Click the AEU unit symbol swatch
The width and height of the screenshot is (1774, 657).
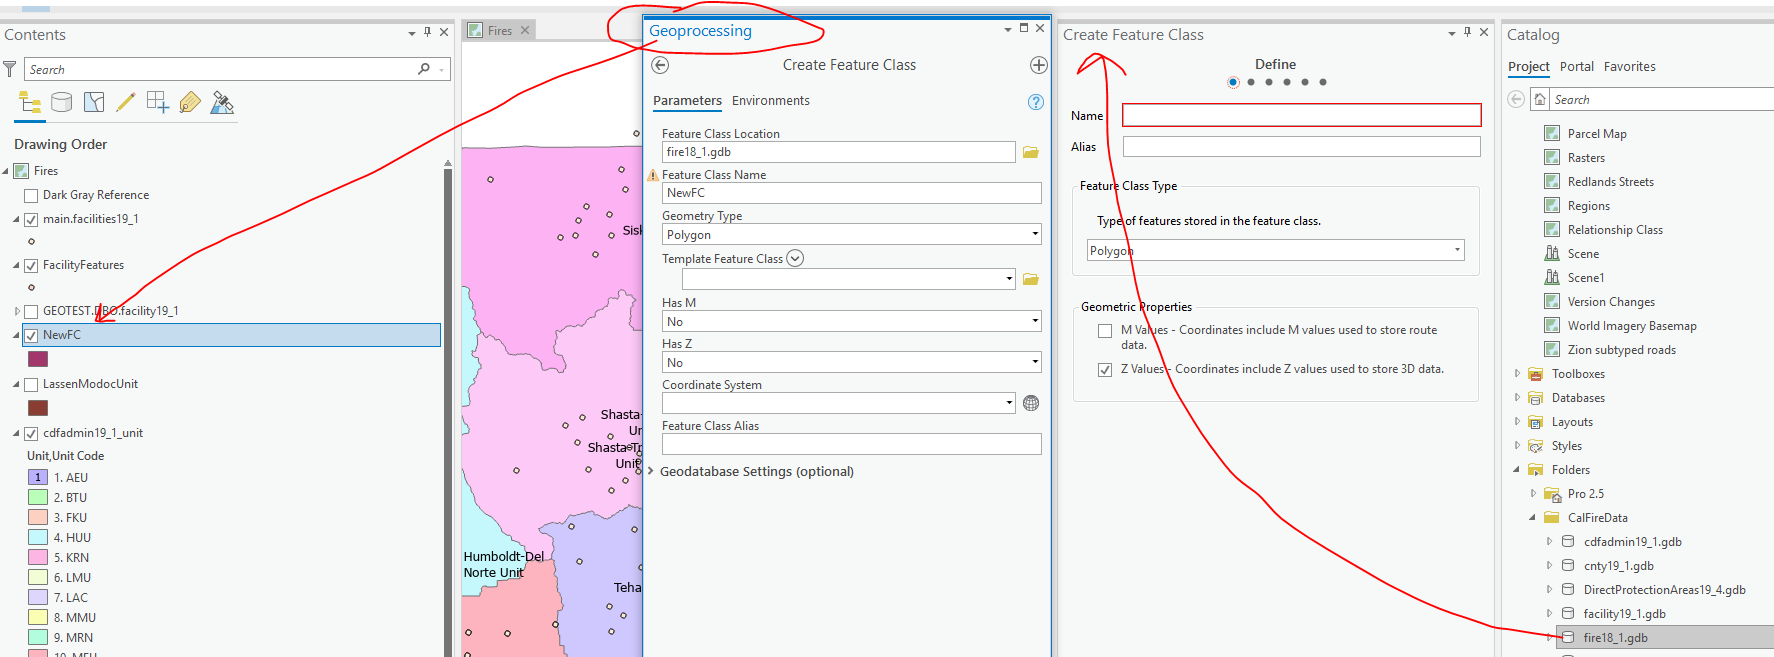pos(38,477)
